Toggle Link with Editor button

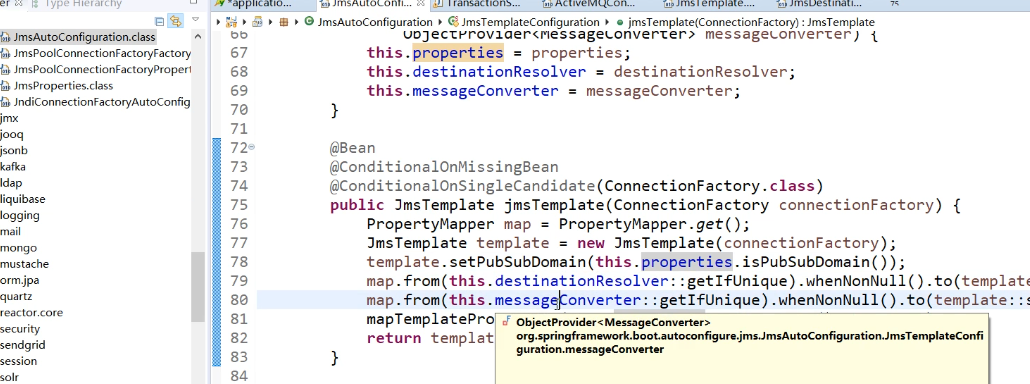tap(175, 21)
